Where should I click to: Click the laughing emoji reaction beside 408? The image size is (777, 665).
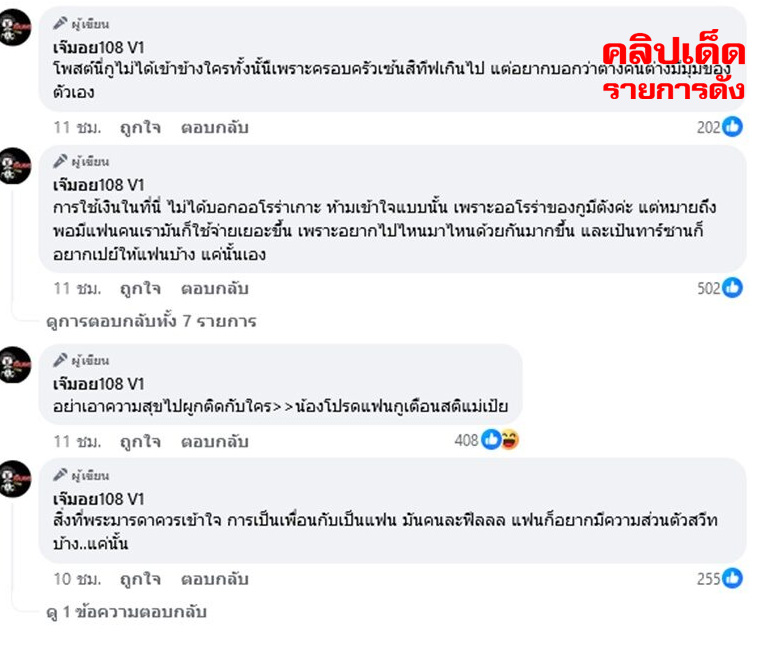point(509,440)
